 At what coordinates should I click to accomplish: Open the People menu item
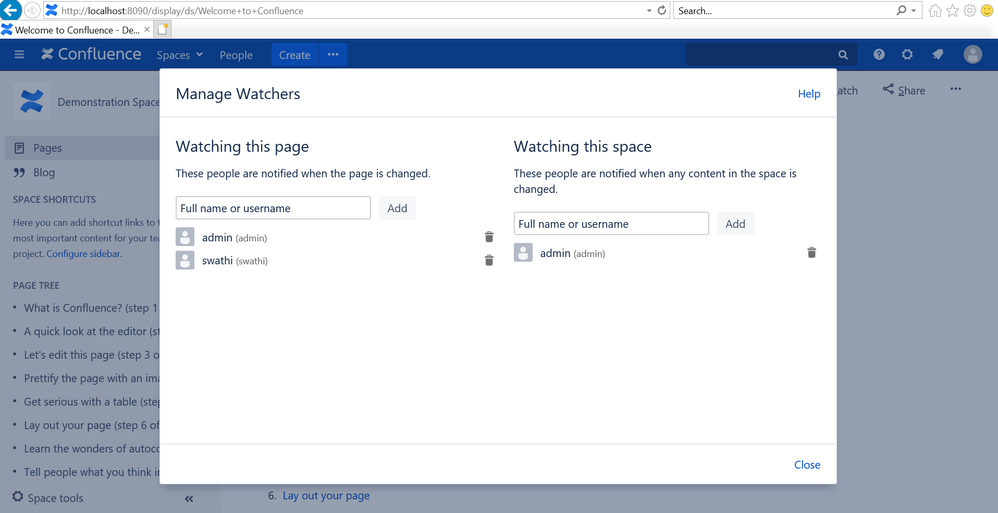click(x=236, y=55)
